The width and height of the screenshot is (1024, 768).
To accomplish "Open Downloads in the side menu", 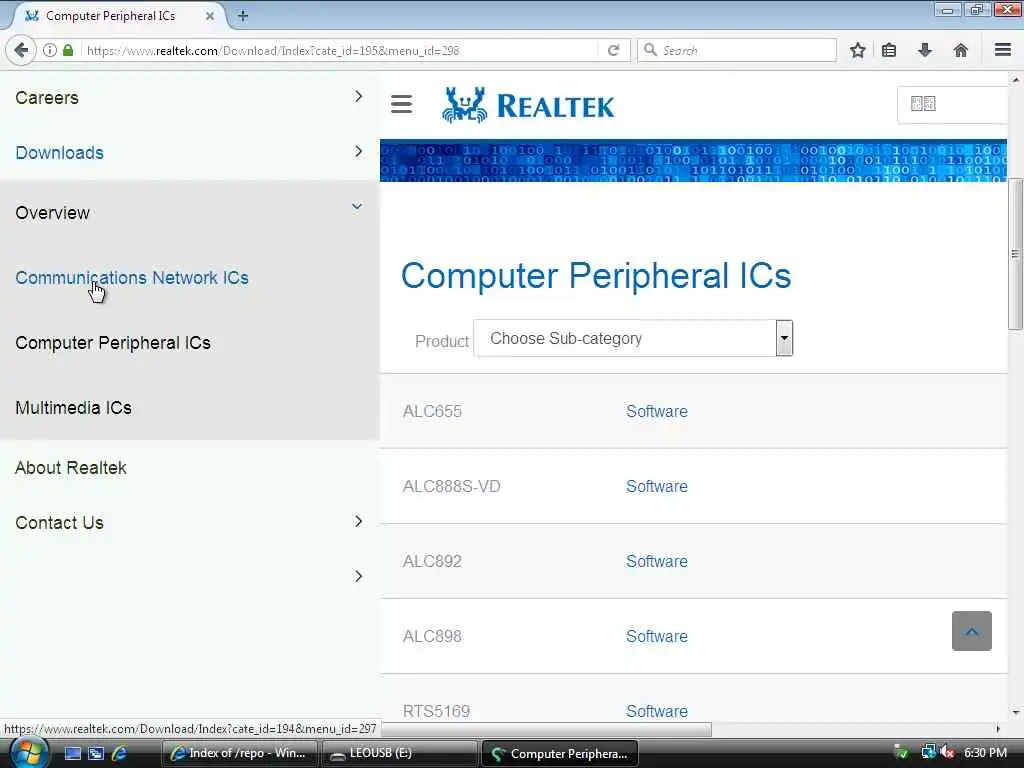I will pyautogui.click(x=59, y=153).
